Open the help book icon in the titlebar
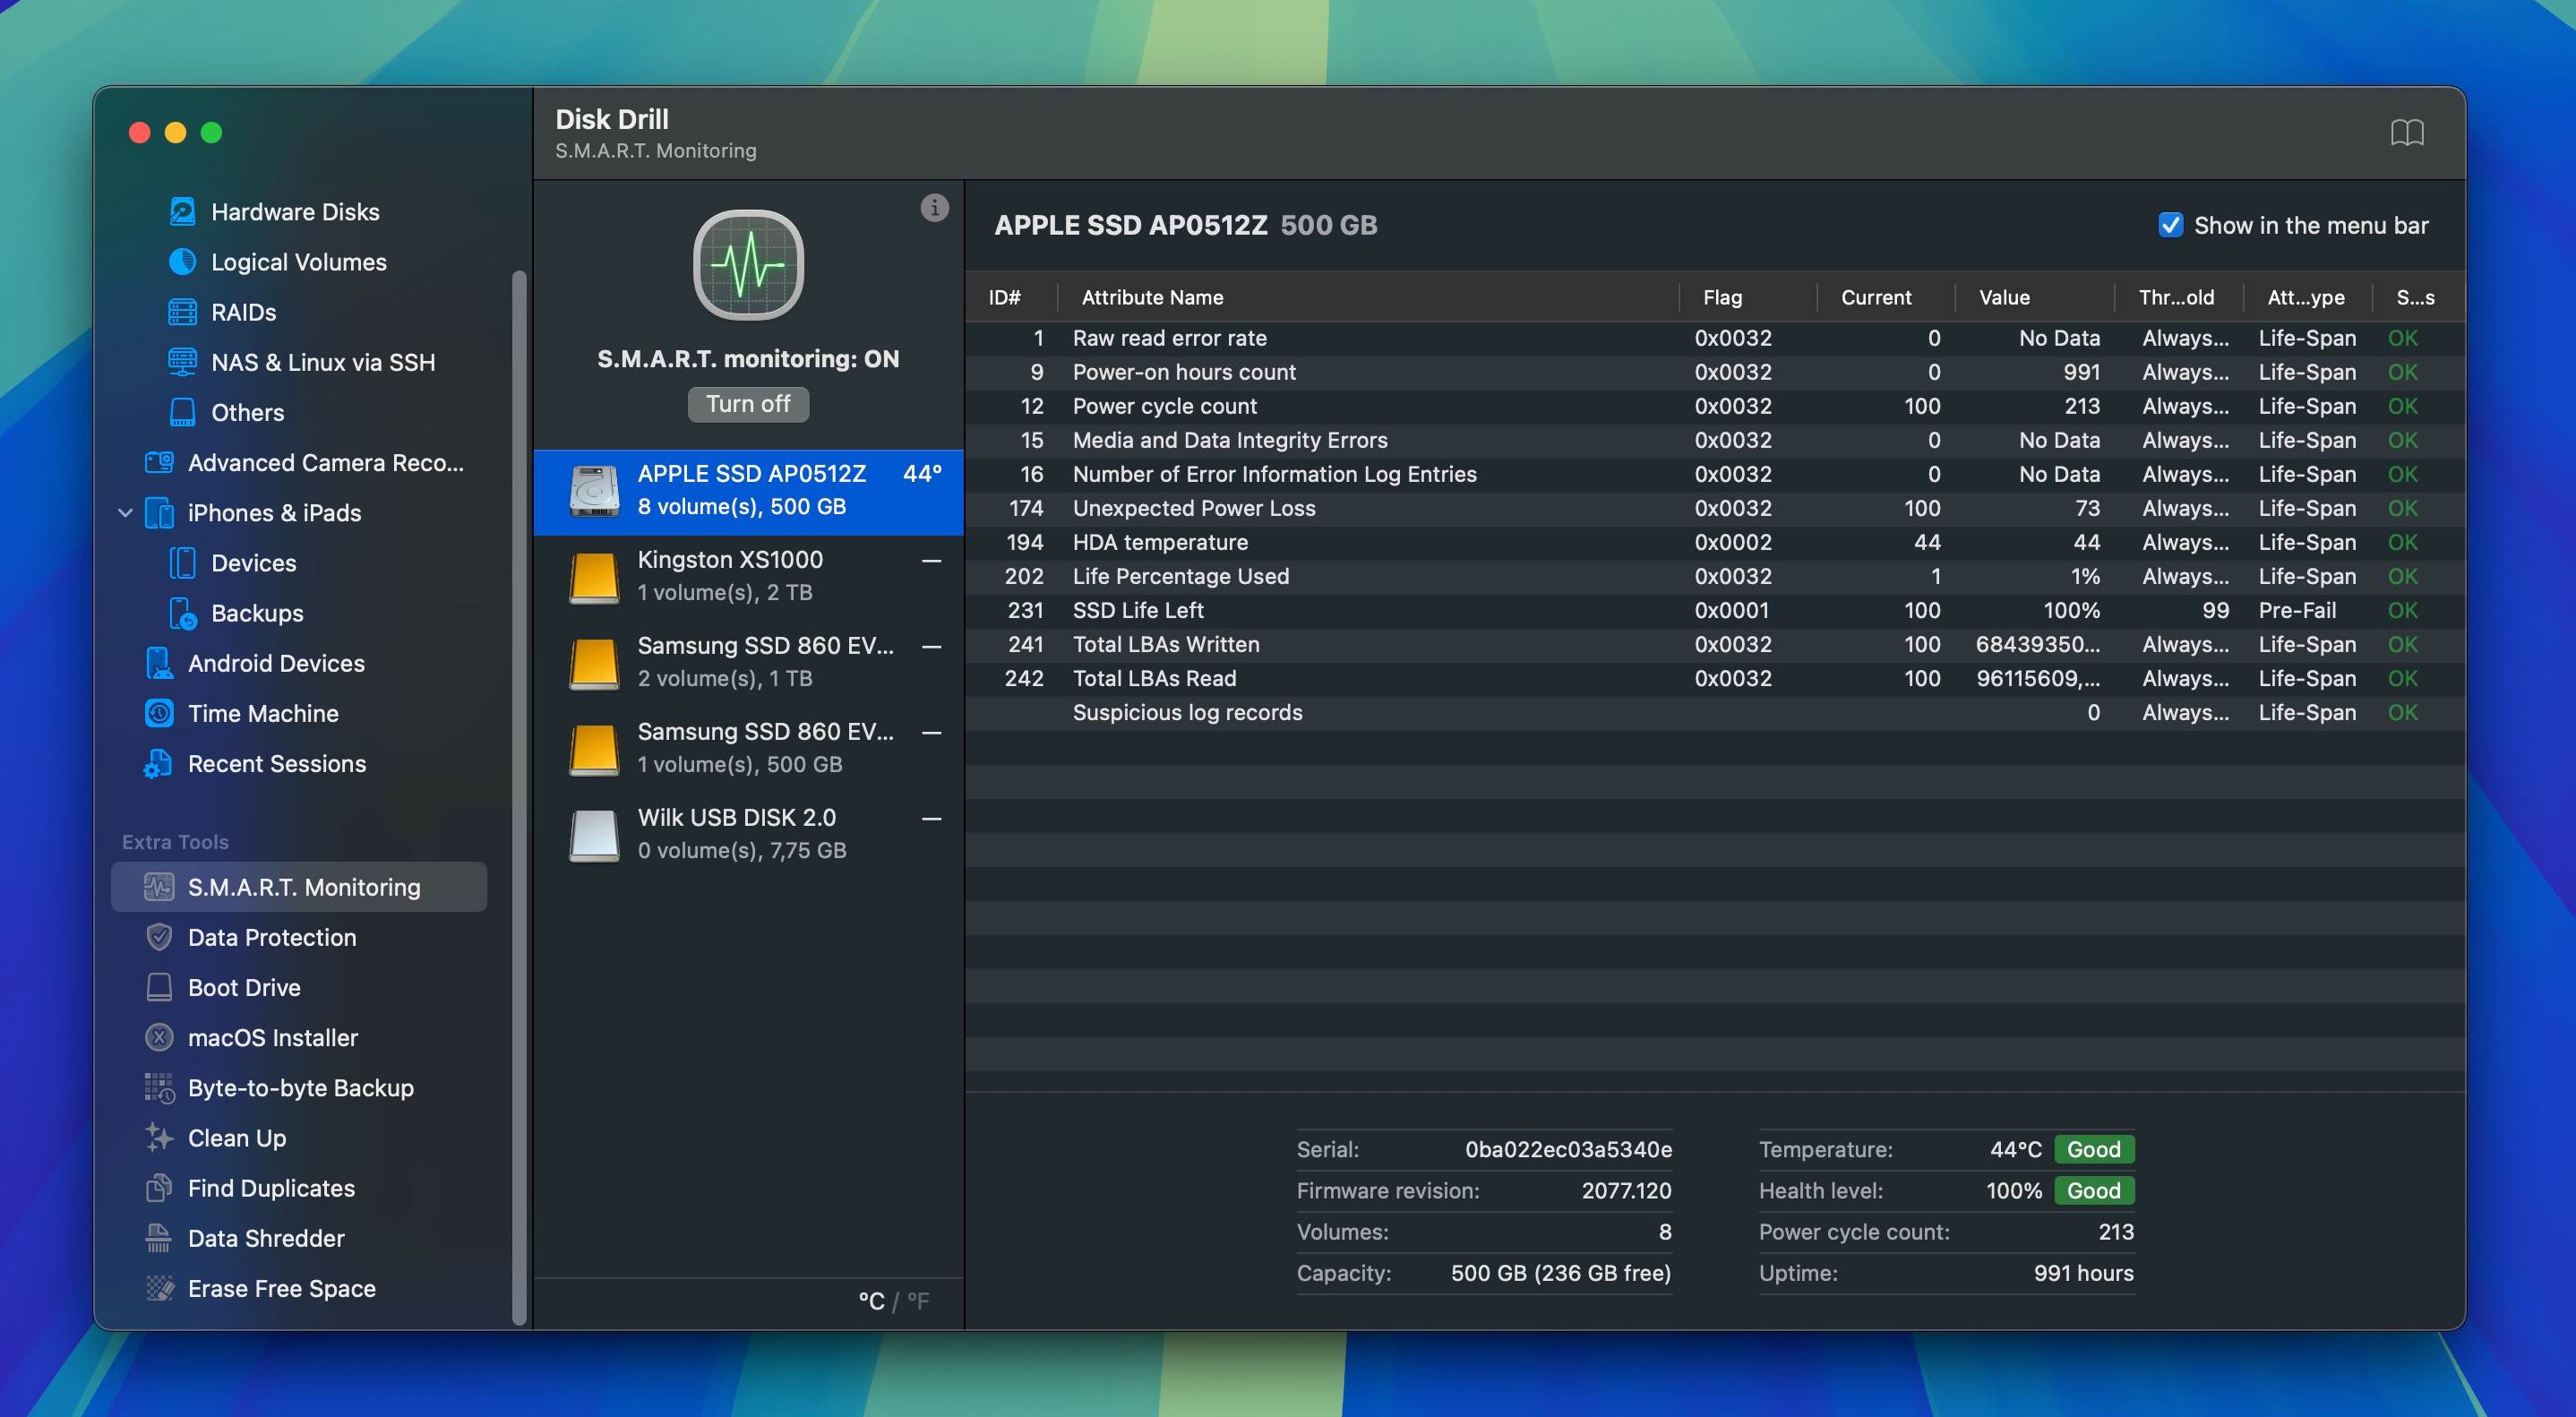2576x1417 pixels. [x=2409, y=131]
